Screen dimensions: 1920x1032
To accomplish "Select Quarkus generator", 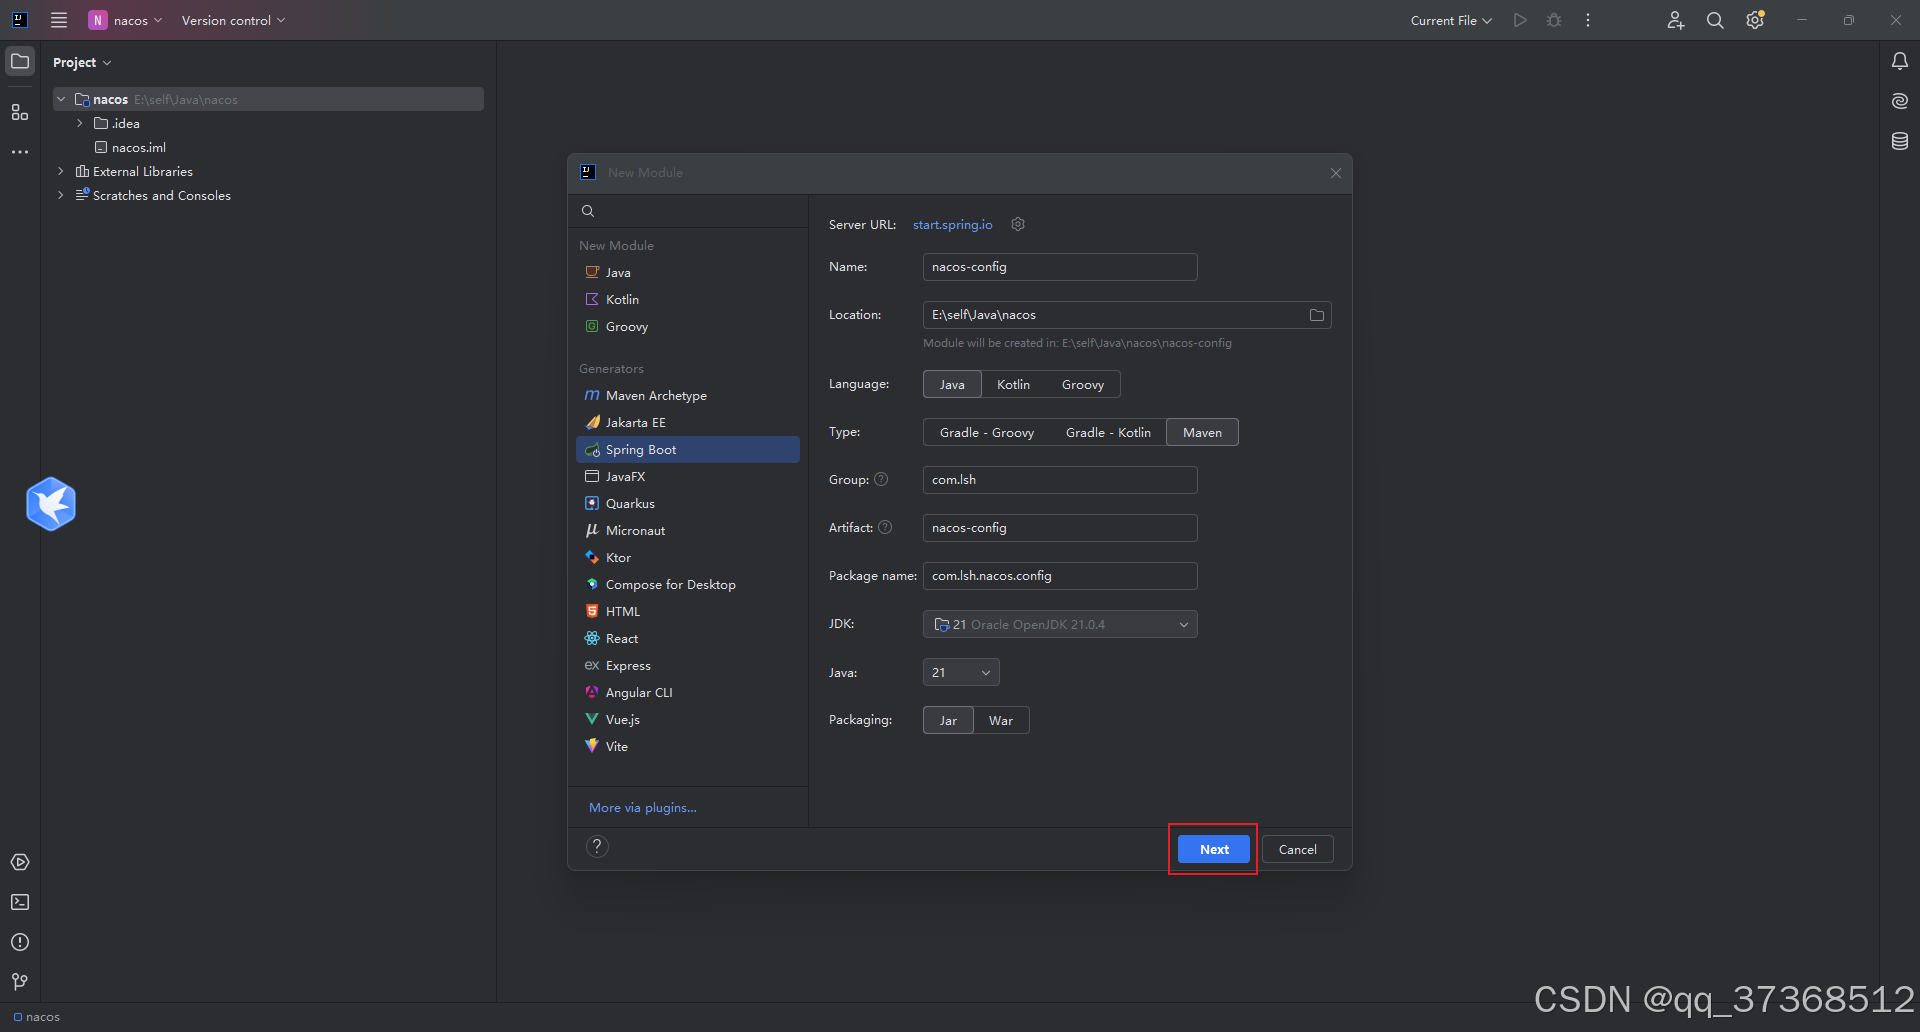I will pos(688,503).
